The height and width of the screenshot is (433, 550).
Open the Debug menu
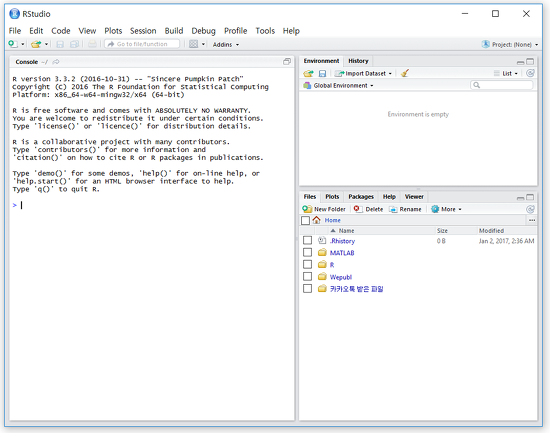[x=203, y=31]
